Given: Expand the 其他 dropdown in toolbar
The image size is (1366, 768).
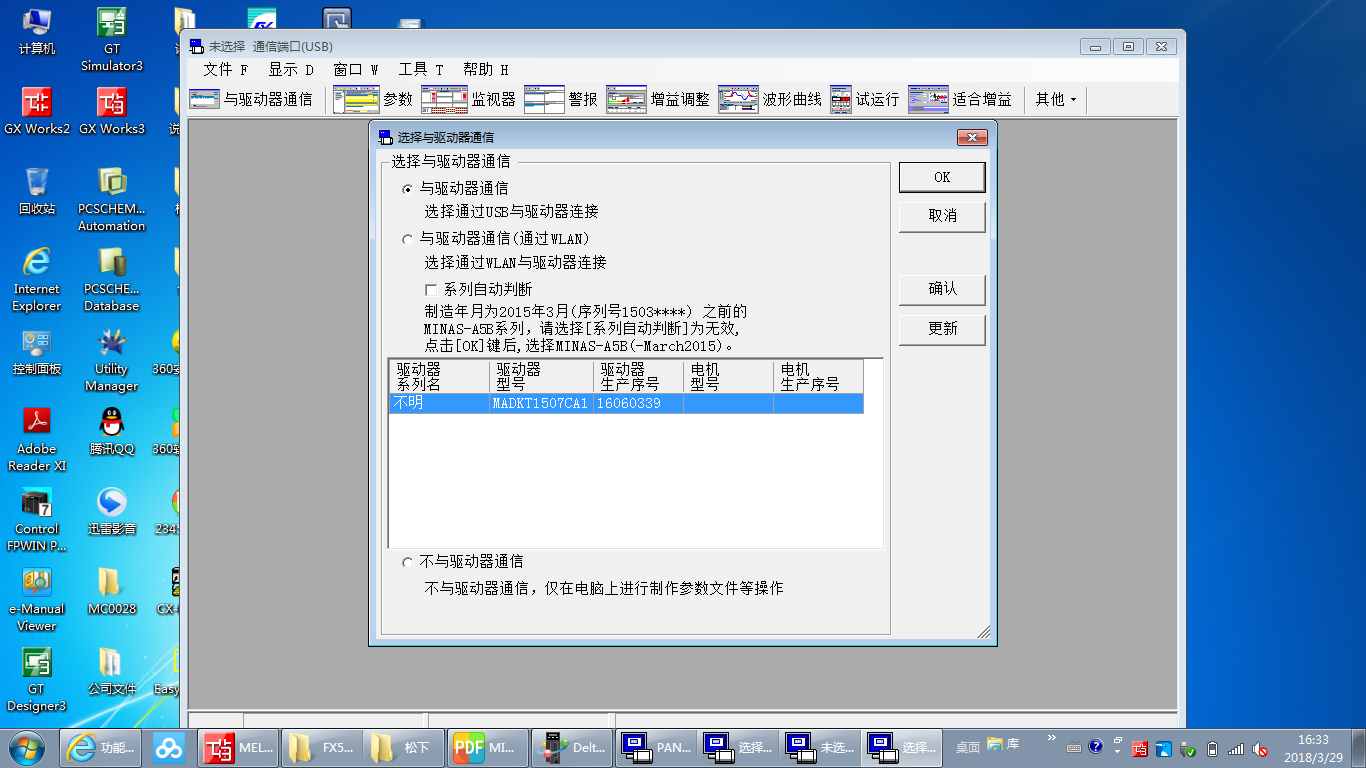Looking at the screenshot, I should (1056, 99).
